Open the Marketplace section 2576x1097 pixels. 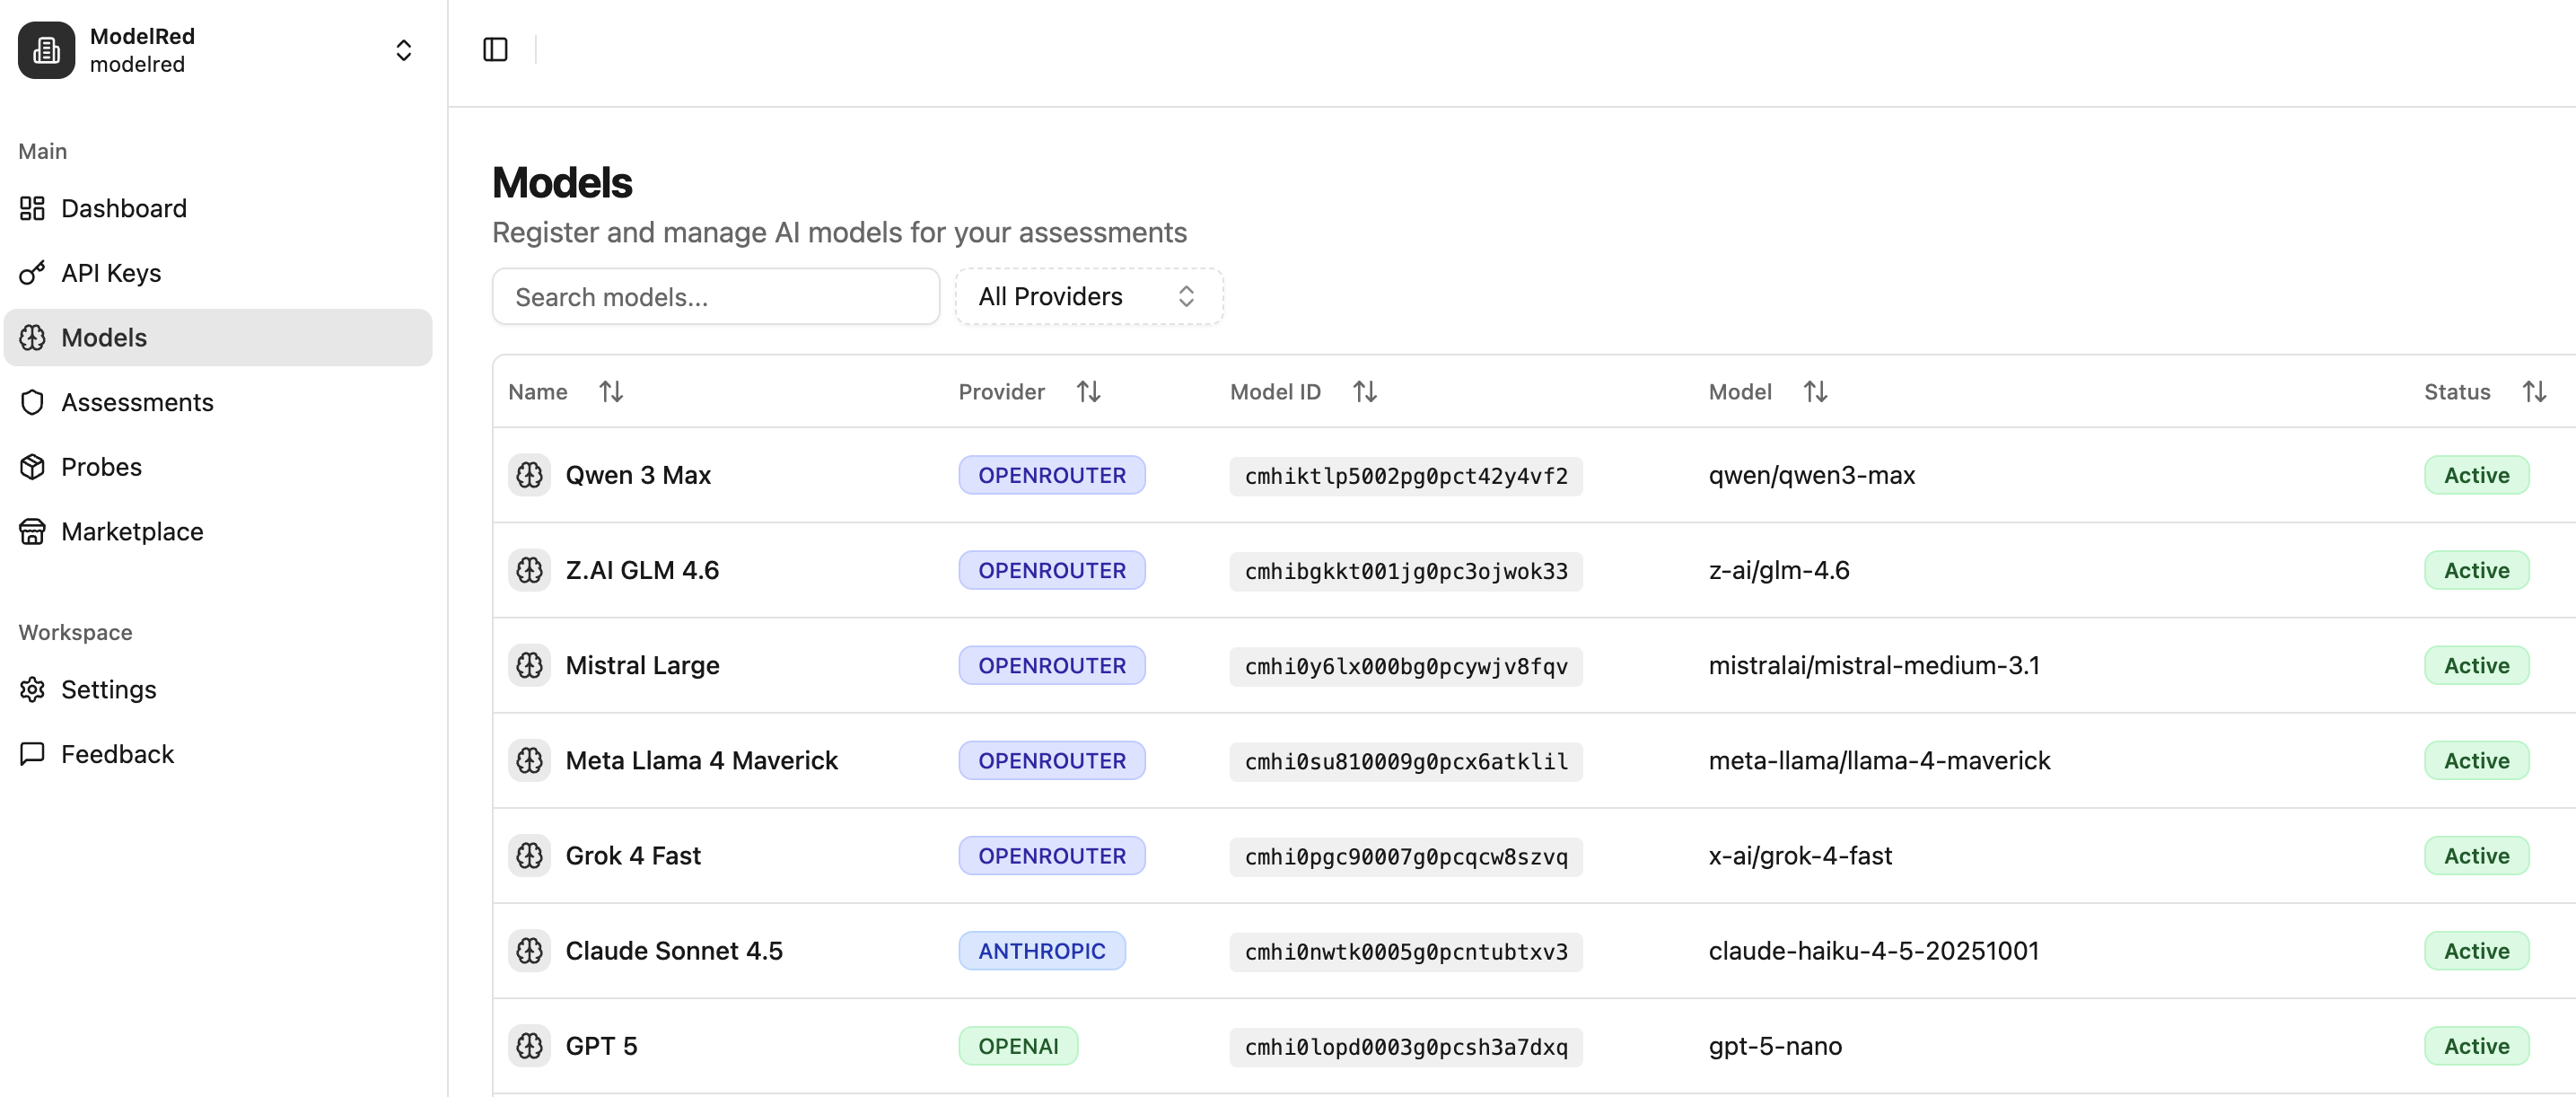[x=132, y=531]
